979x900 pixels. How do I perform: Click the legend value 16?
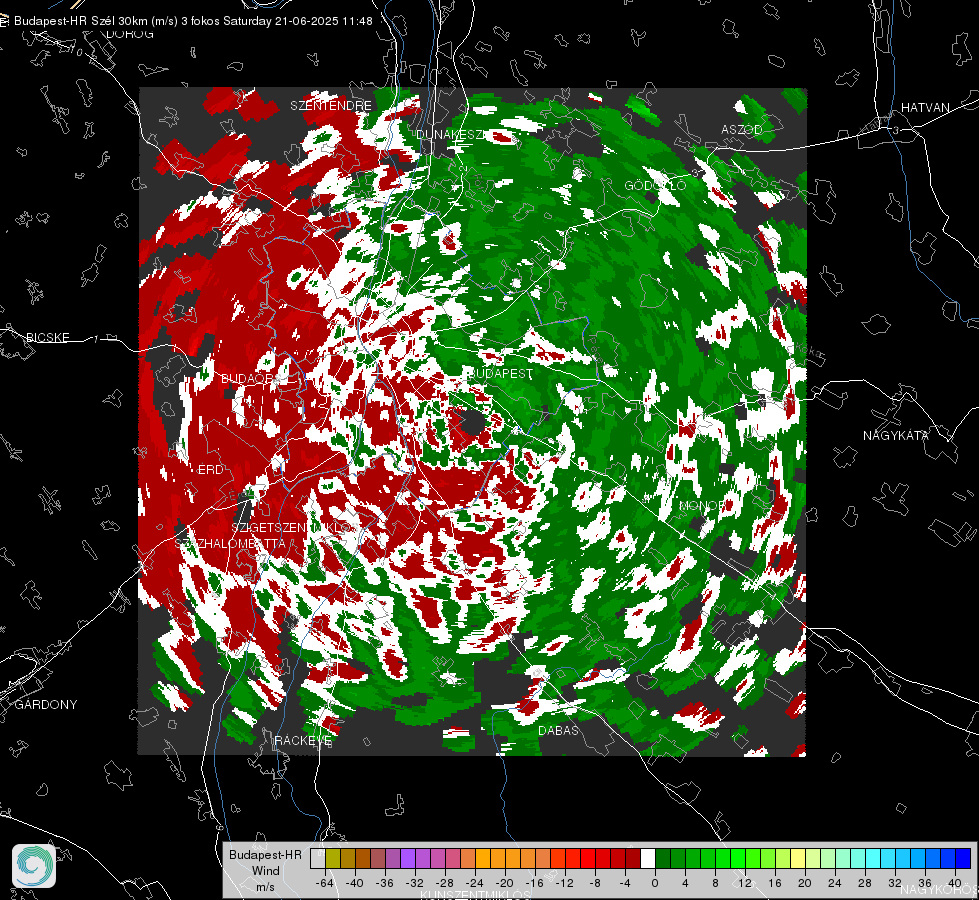coord(775,883)
